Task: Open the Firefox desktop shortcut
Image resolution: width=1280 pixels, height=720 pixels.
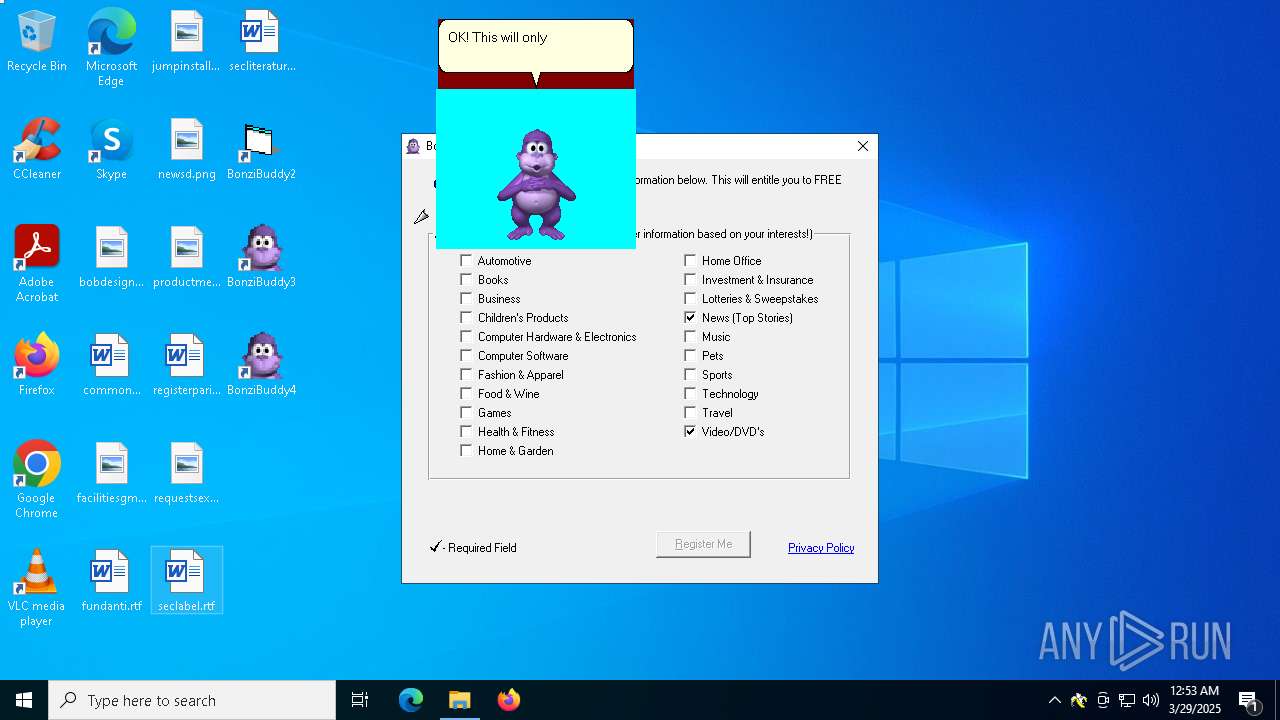Action: (37, 366)
